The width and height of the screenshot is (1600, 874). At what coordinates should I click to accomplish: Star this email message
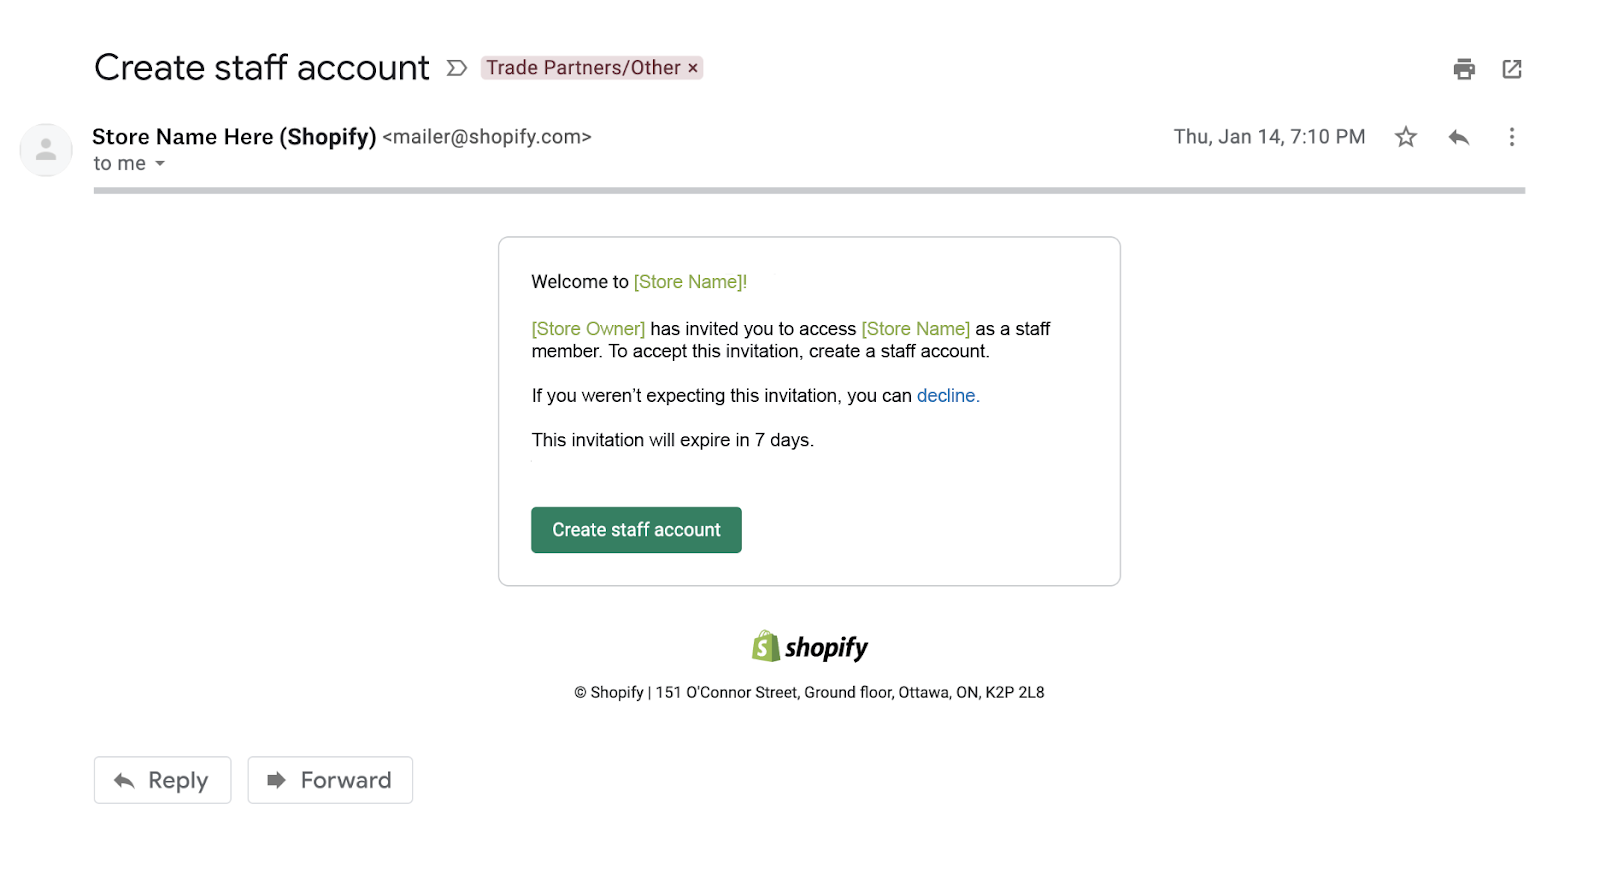click(1406, 137)
